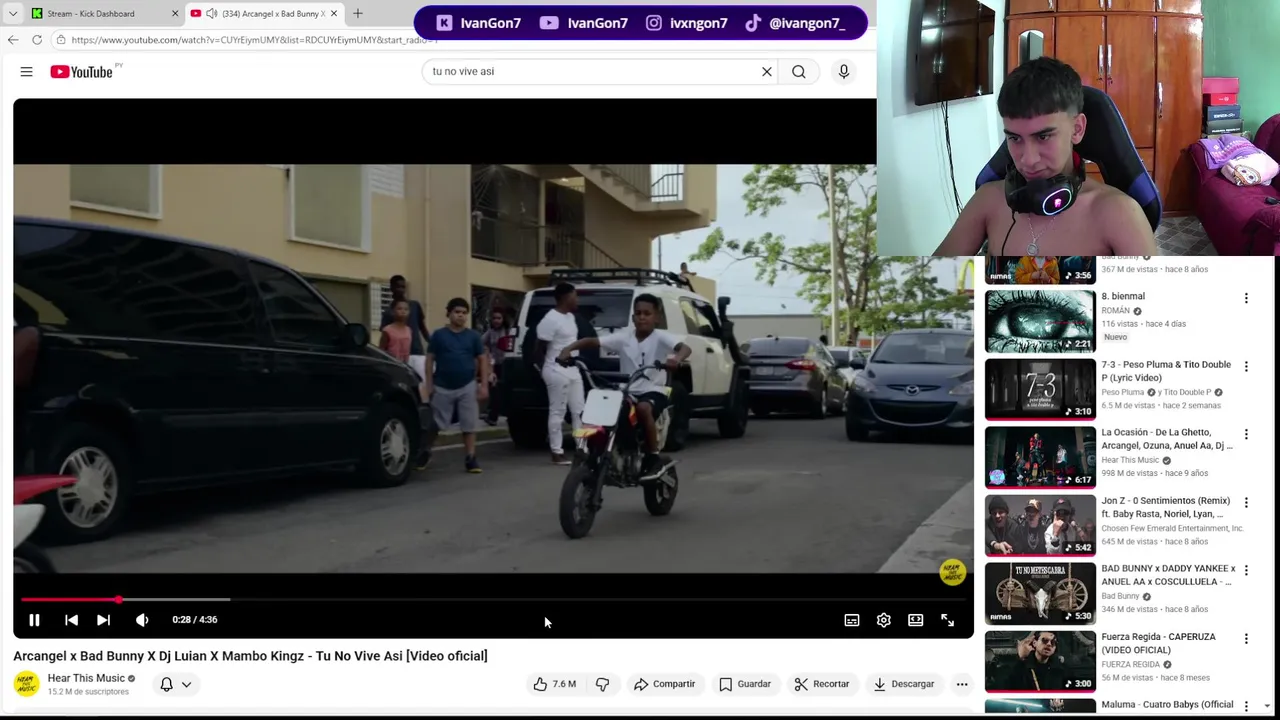Like the video with 7.6 M likes
Viewport: 1280px width, 720px height.
(x=555, y=684)
